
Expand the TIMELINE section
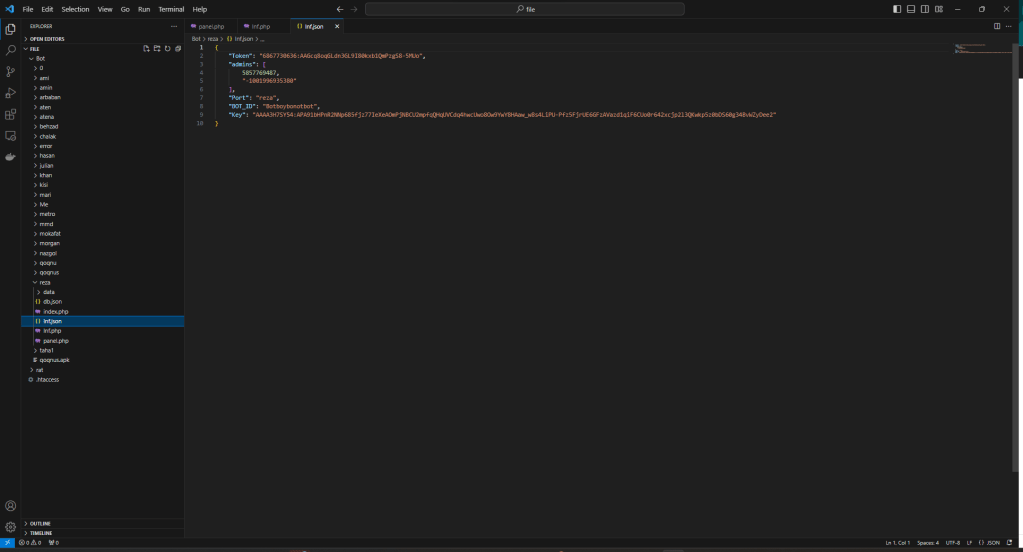(x=41, y=533)
